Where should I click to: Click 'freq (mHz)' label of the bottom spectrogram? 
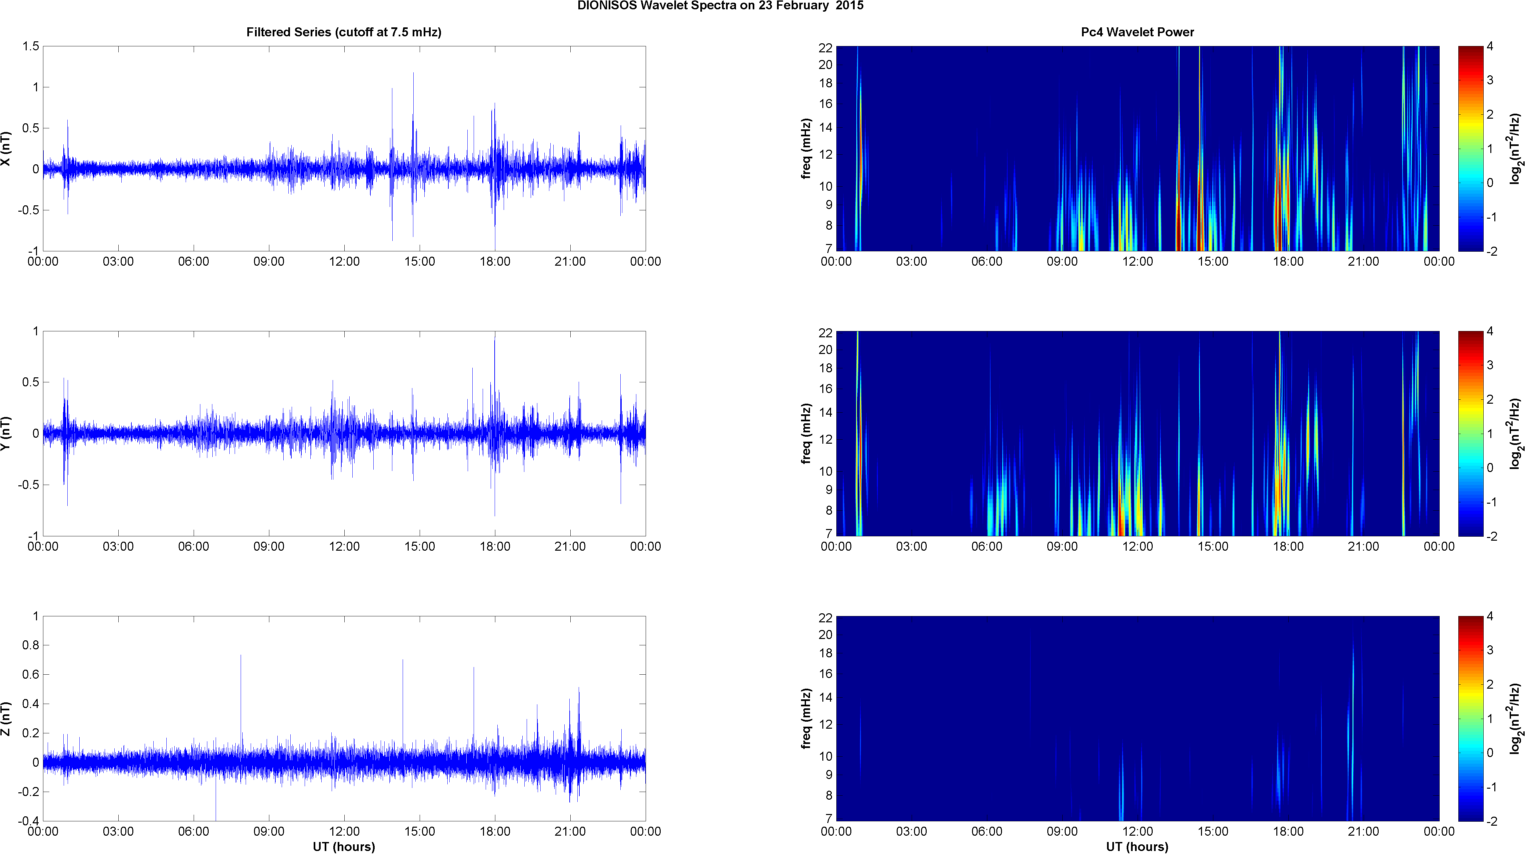click(x=806, y=718)
